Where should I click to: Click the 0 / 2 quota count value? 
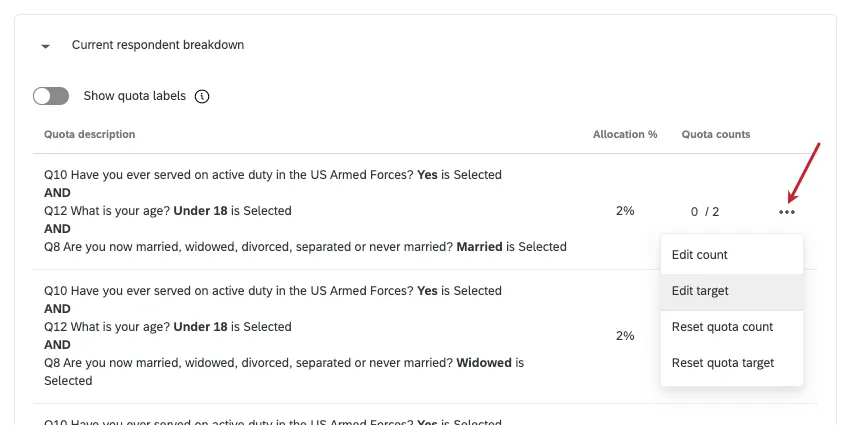click(x=705, y=212)
